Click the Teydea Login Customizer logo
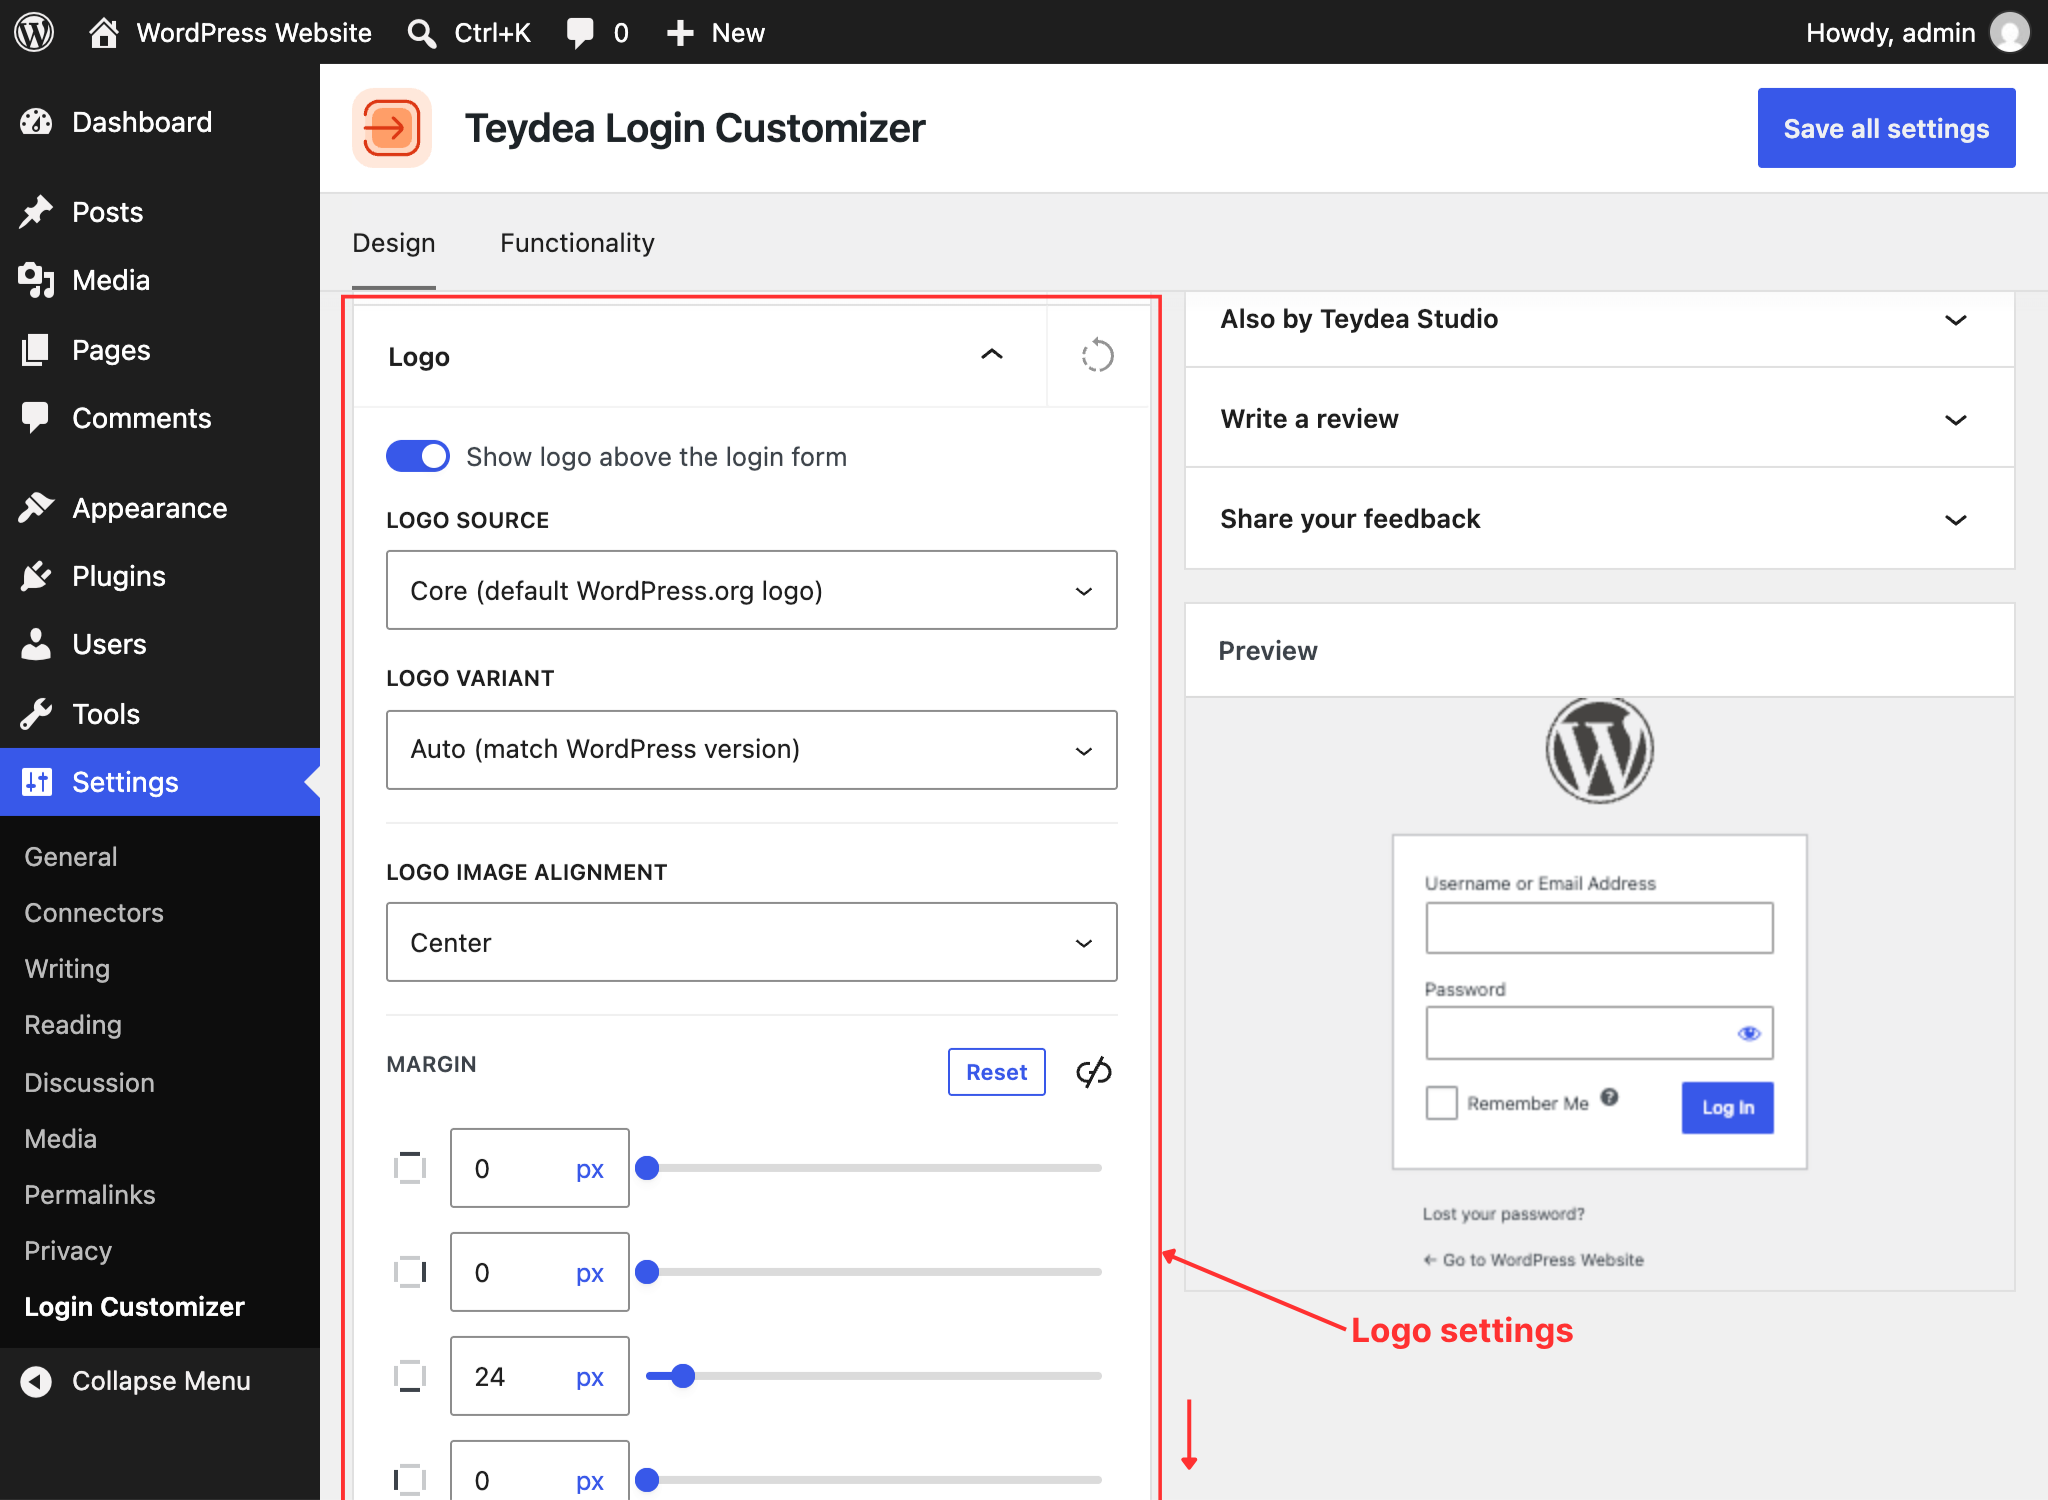 pyautogui.click(x=392, y=128)
